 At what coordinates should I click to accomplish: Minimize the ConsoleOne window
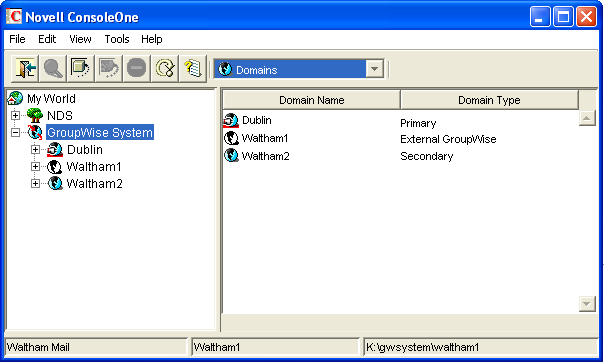point(540,17)
